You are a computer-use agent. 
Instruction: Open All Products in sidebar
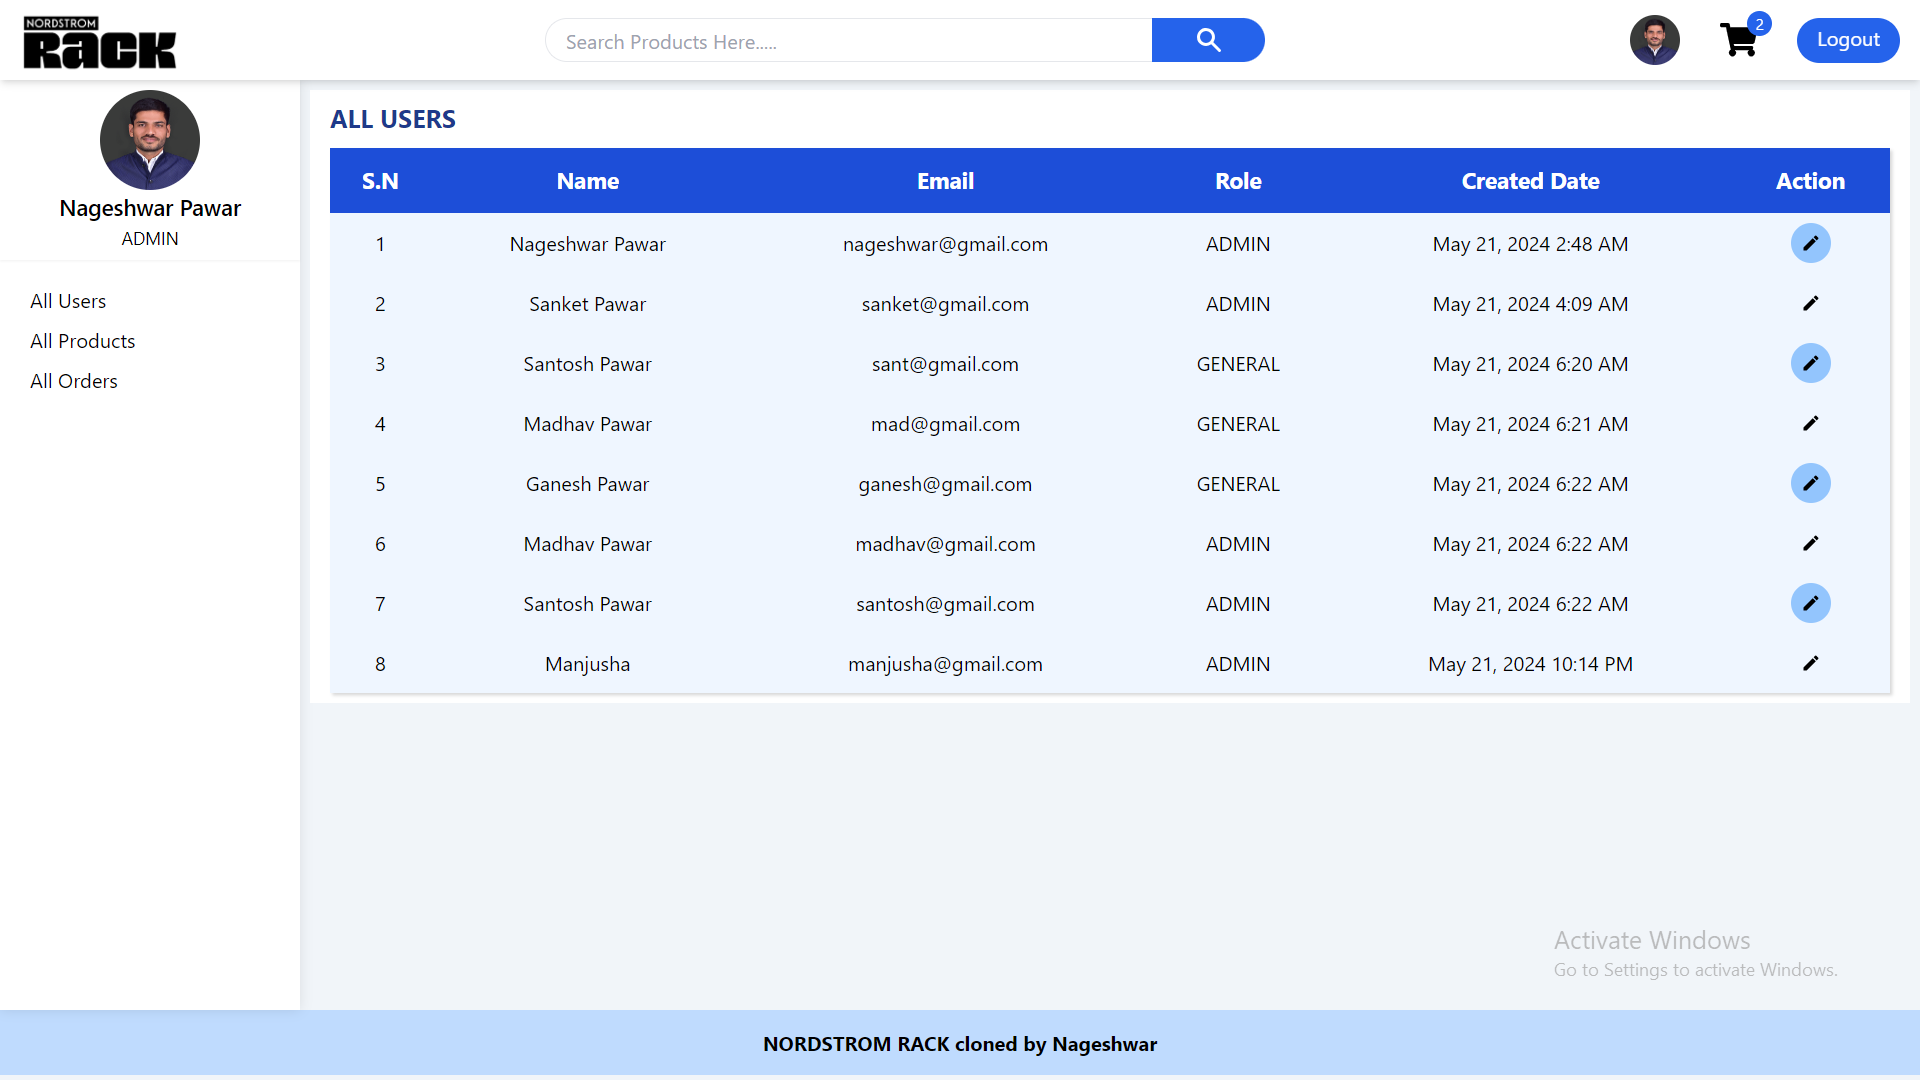pyautogui.click(x=82, y=341)
